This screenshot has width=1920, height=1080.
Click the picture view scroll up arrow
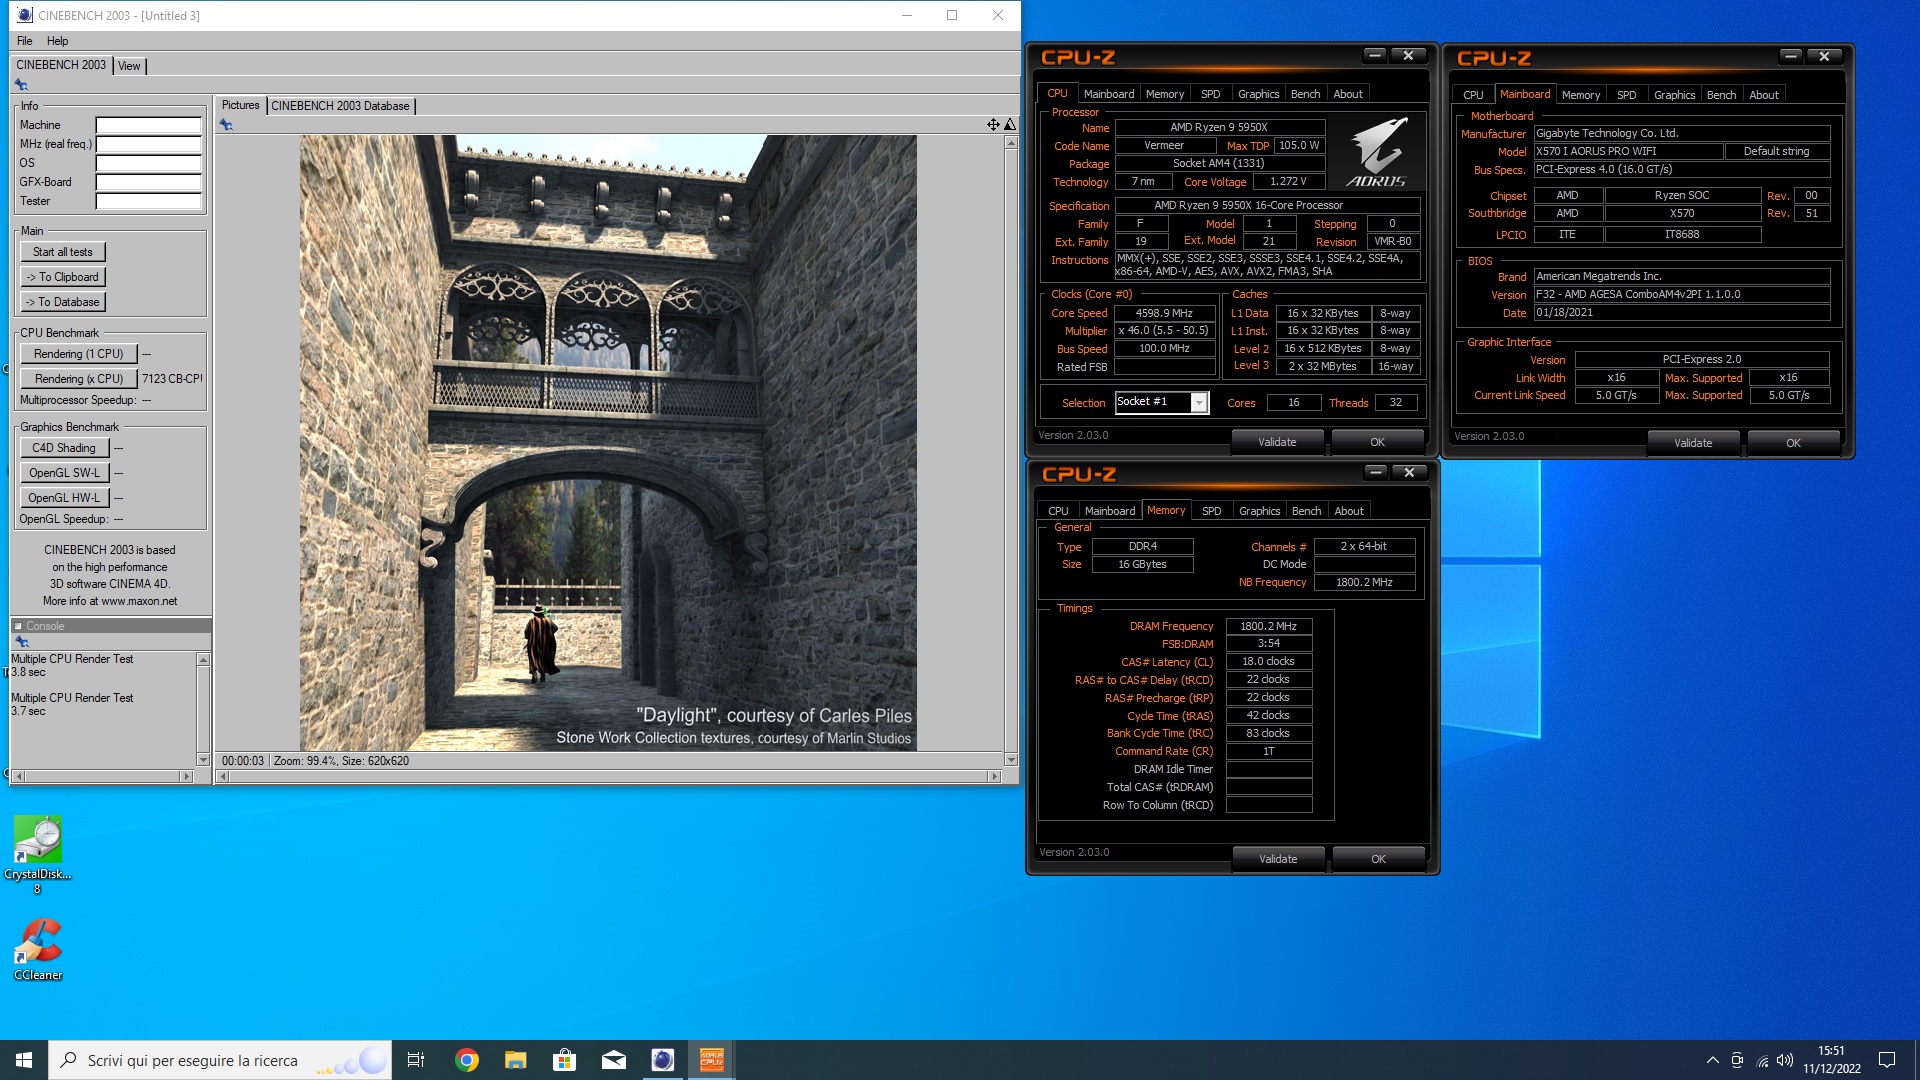pyautogui.click(x=1011, y=143)
